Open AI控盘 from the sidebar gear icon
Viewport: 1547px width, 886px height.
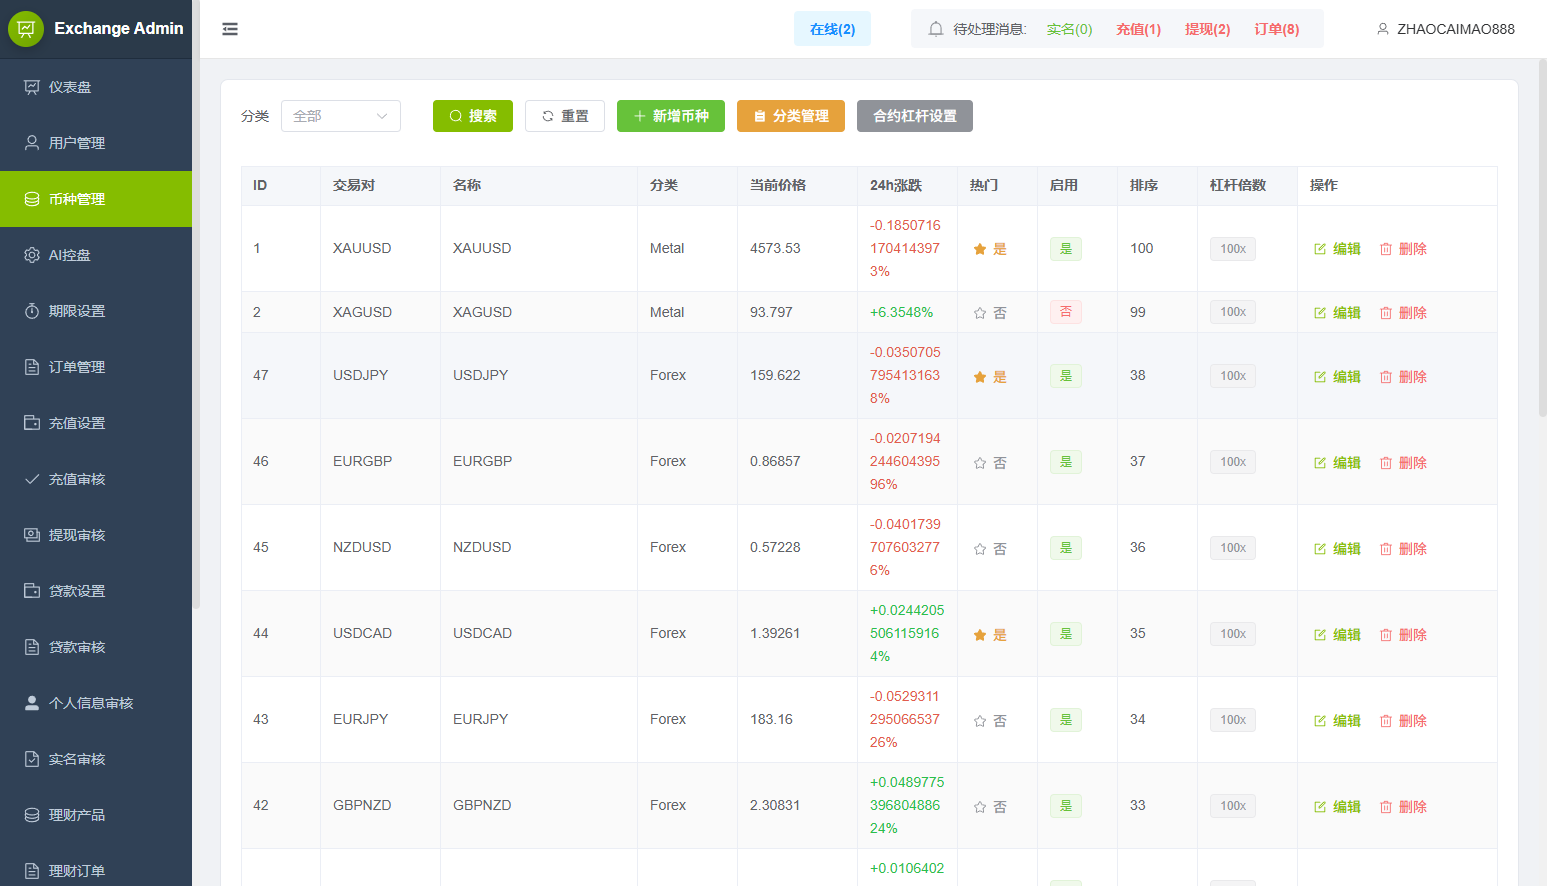pyautogui.click(x=32, y=255)
